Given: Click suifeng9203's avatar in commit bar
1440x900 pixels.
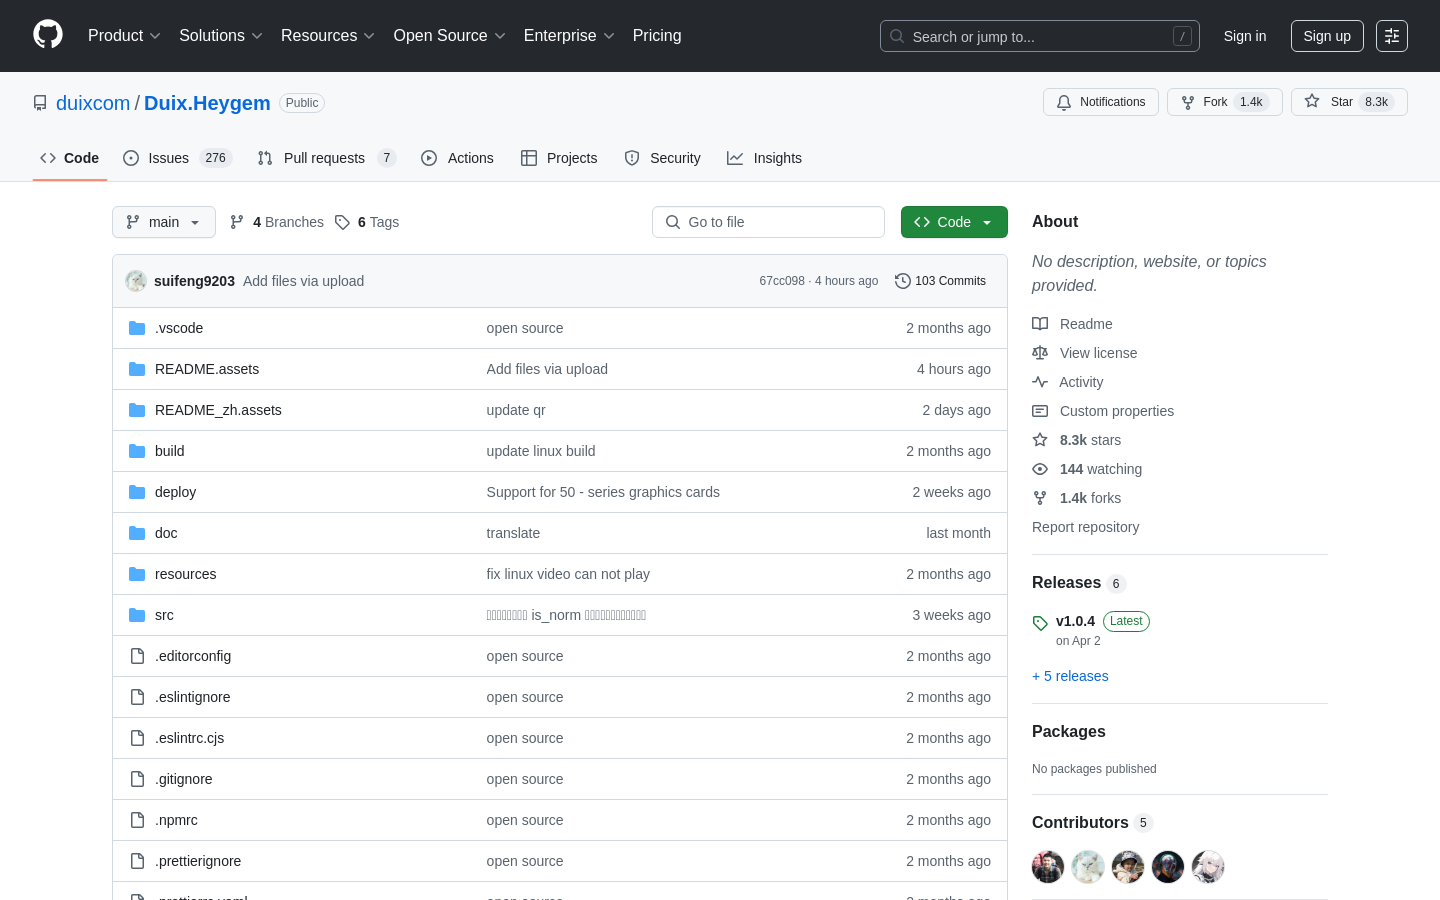Looking at the screenshot, I should click(x=136, y=281).
